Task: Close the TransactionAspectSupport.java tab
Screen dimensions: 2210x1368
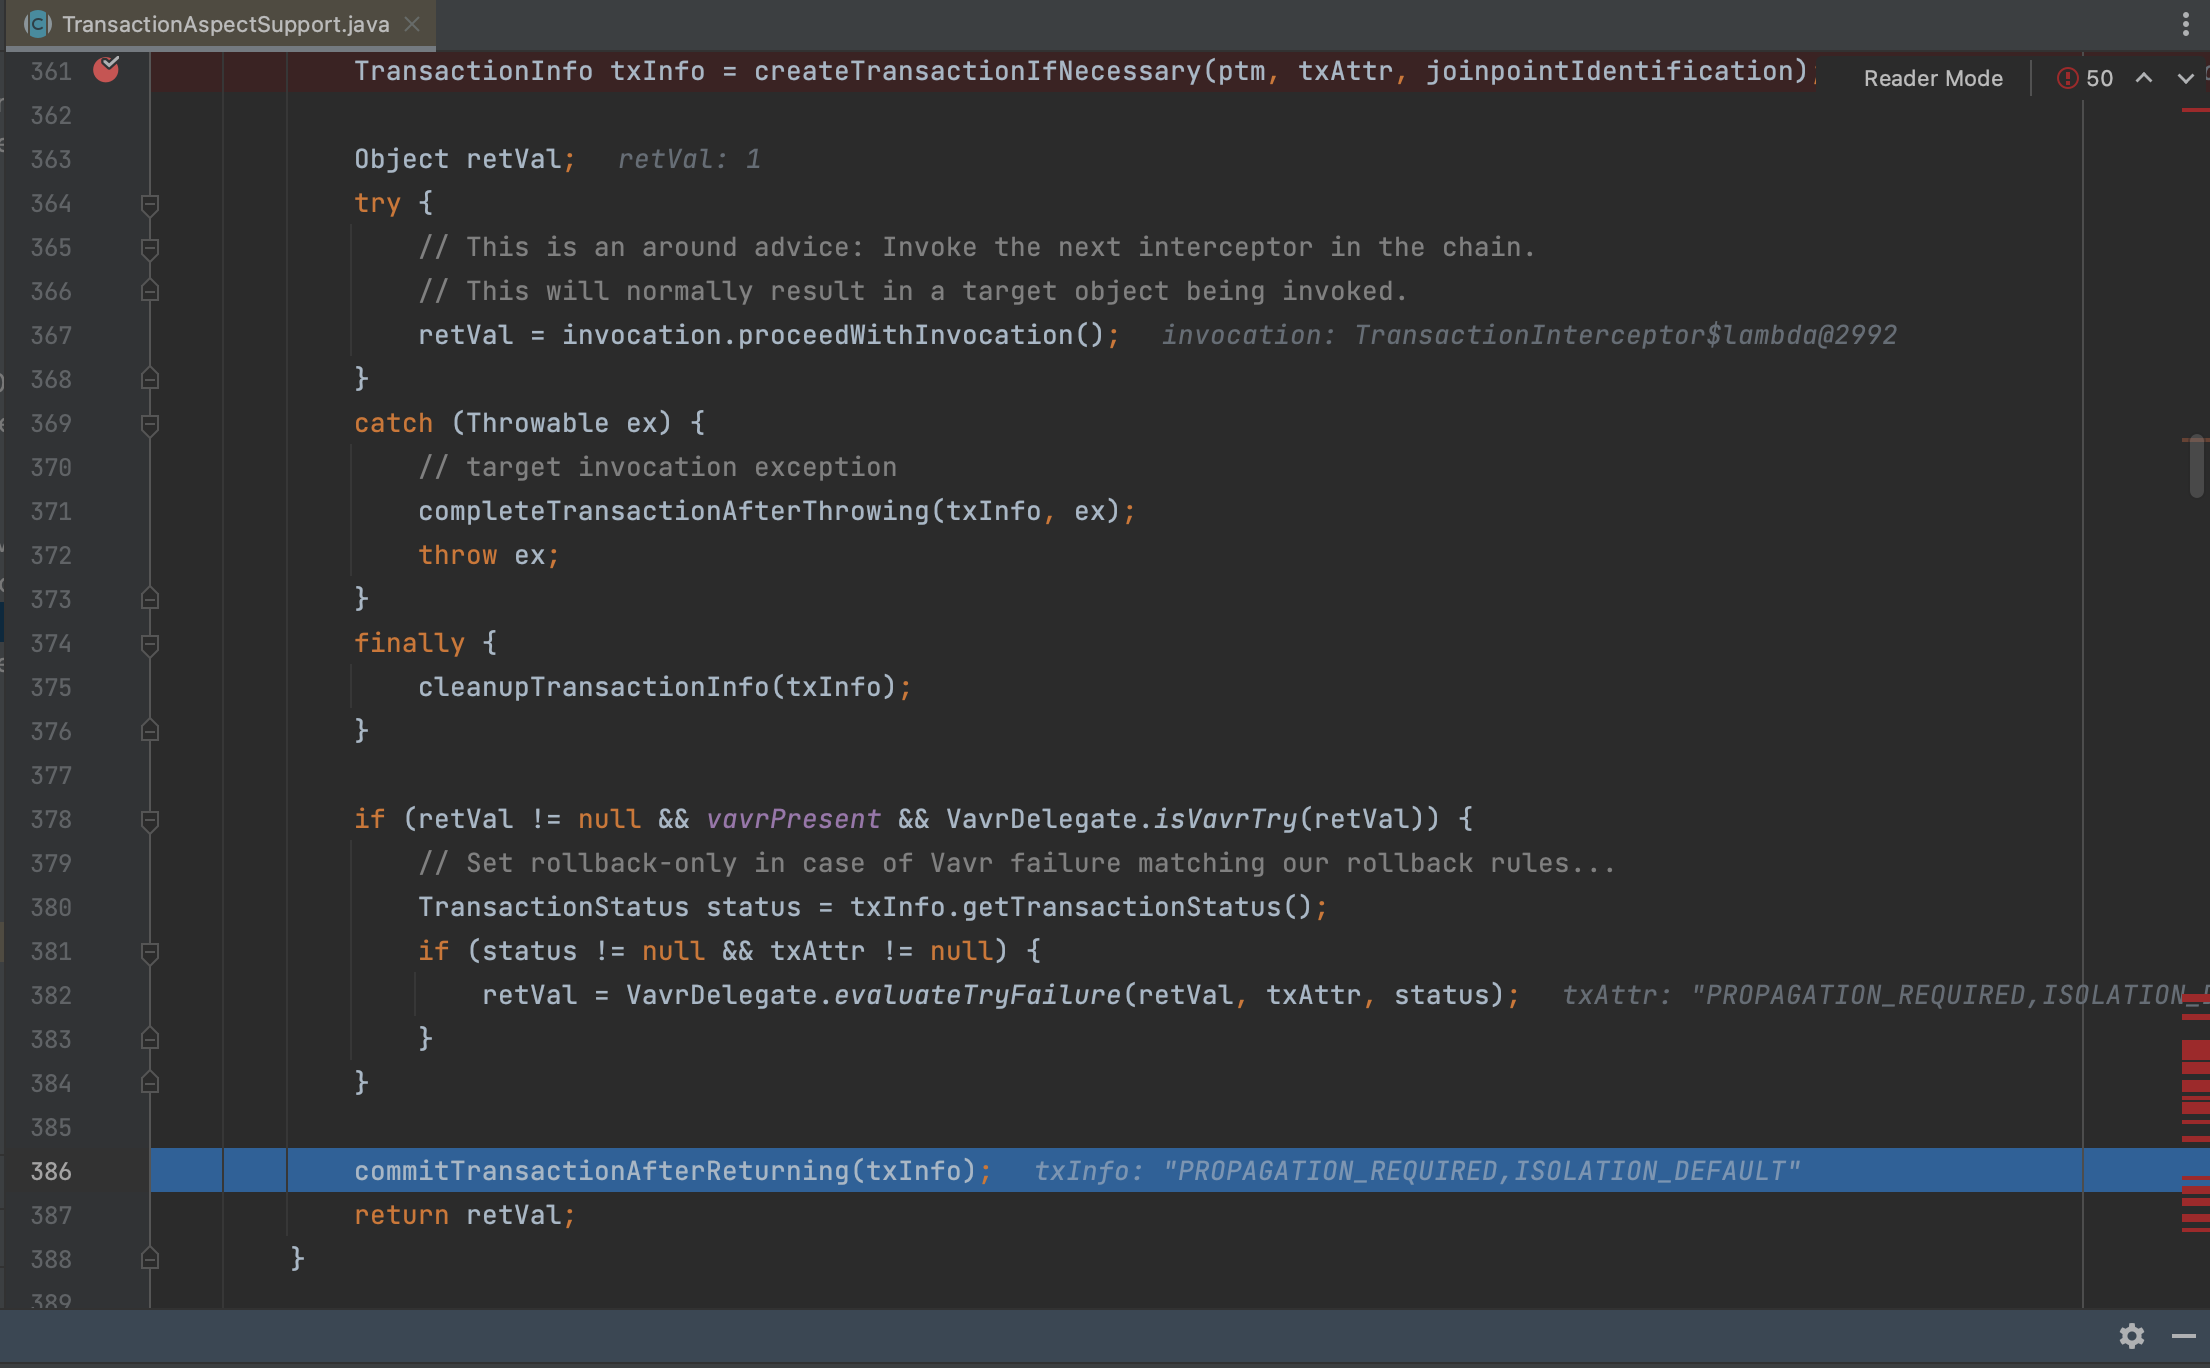Action: [x=412, y=24]
